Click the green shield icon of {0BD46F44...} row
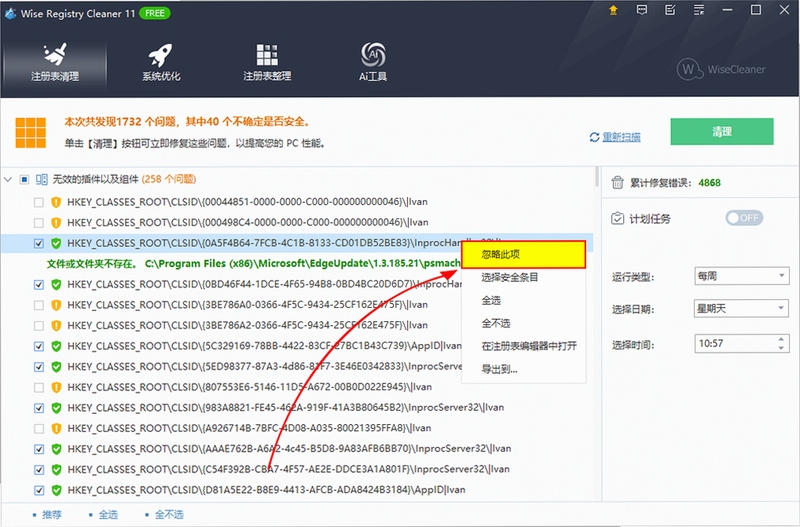This screenshot has height=527, width=800. (56, 284)
